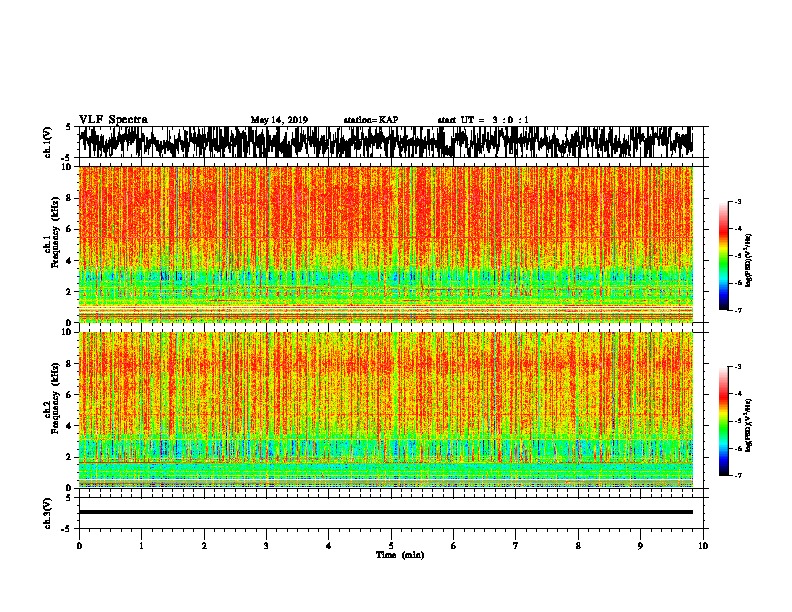Viewport: 792px width, 612px height.
Task: Click the "8" kHz tick on ch.1 frequency axis
Action: pos(70,198)
